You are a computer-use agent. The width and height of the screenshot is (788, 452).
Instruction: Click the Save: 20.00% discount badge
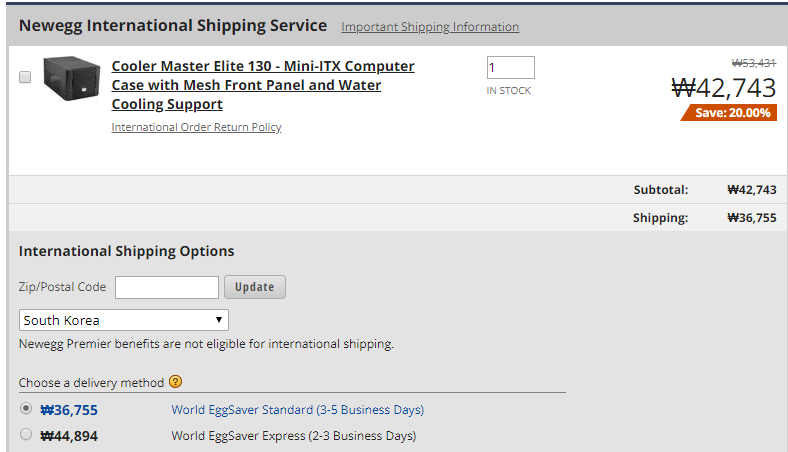(x=729, y=113)
